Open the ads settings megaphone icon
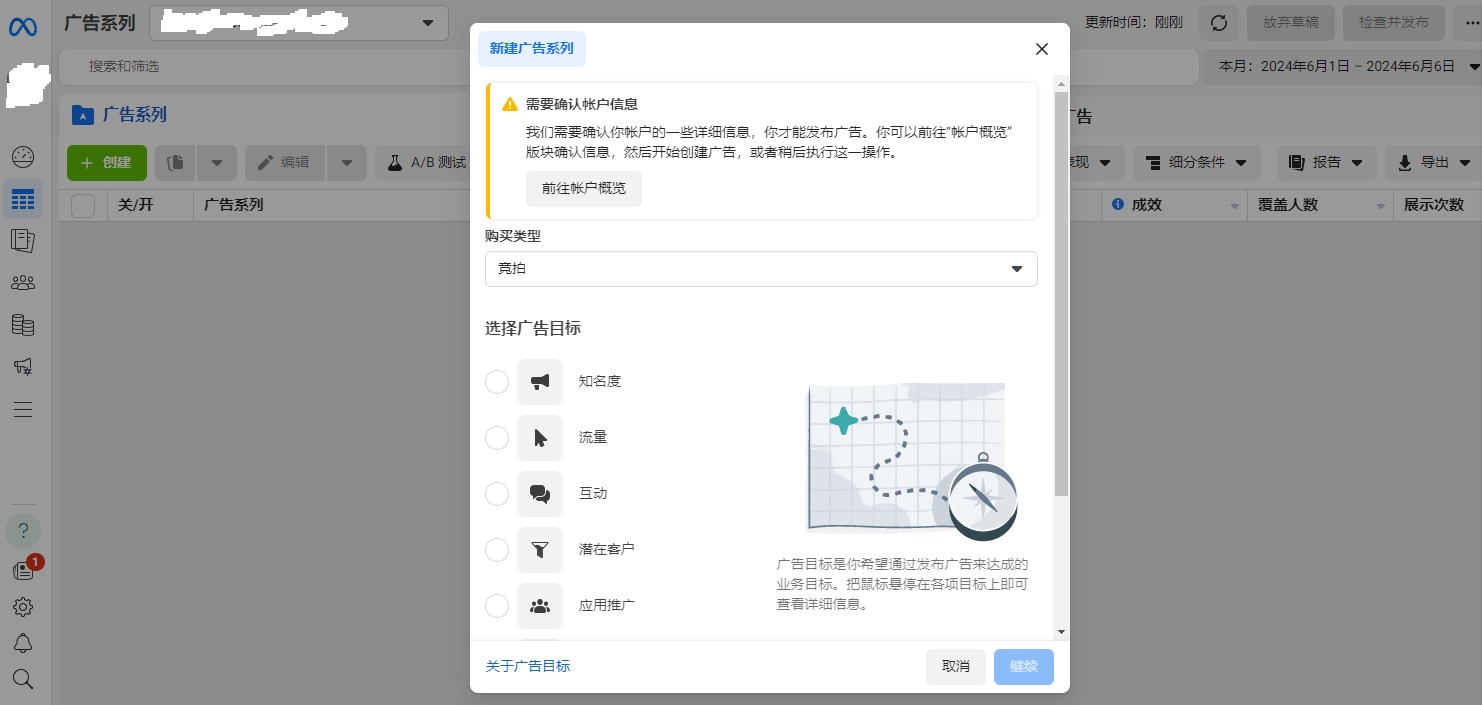This screenshot has height=705, width=1482. tap(23, 366)
